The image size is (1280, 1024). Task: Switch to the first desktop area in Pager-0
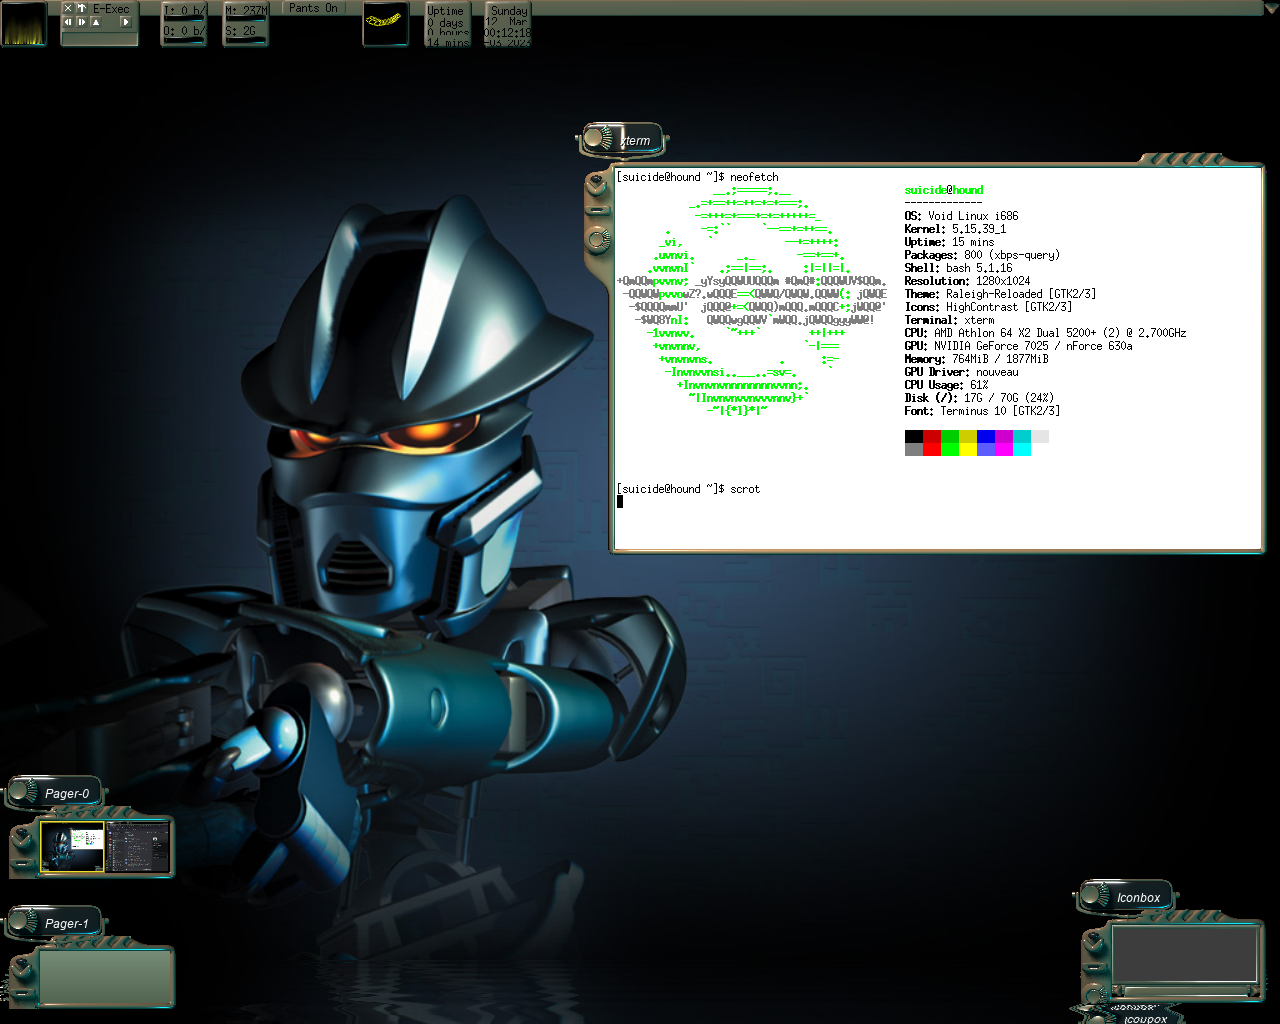click(72, 847)
